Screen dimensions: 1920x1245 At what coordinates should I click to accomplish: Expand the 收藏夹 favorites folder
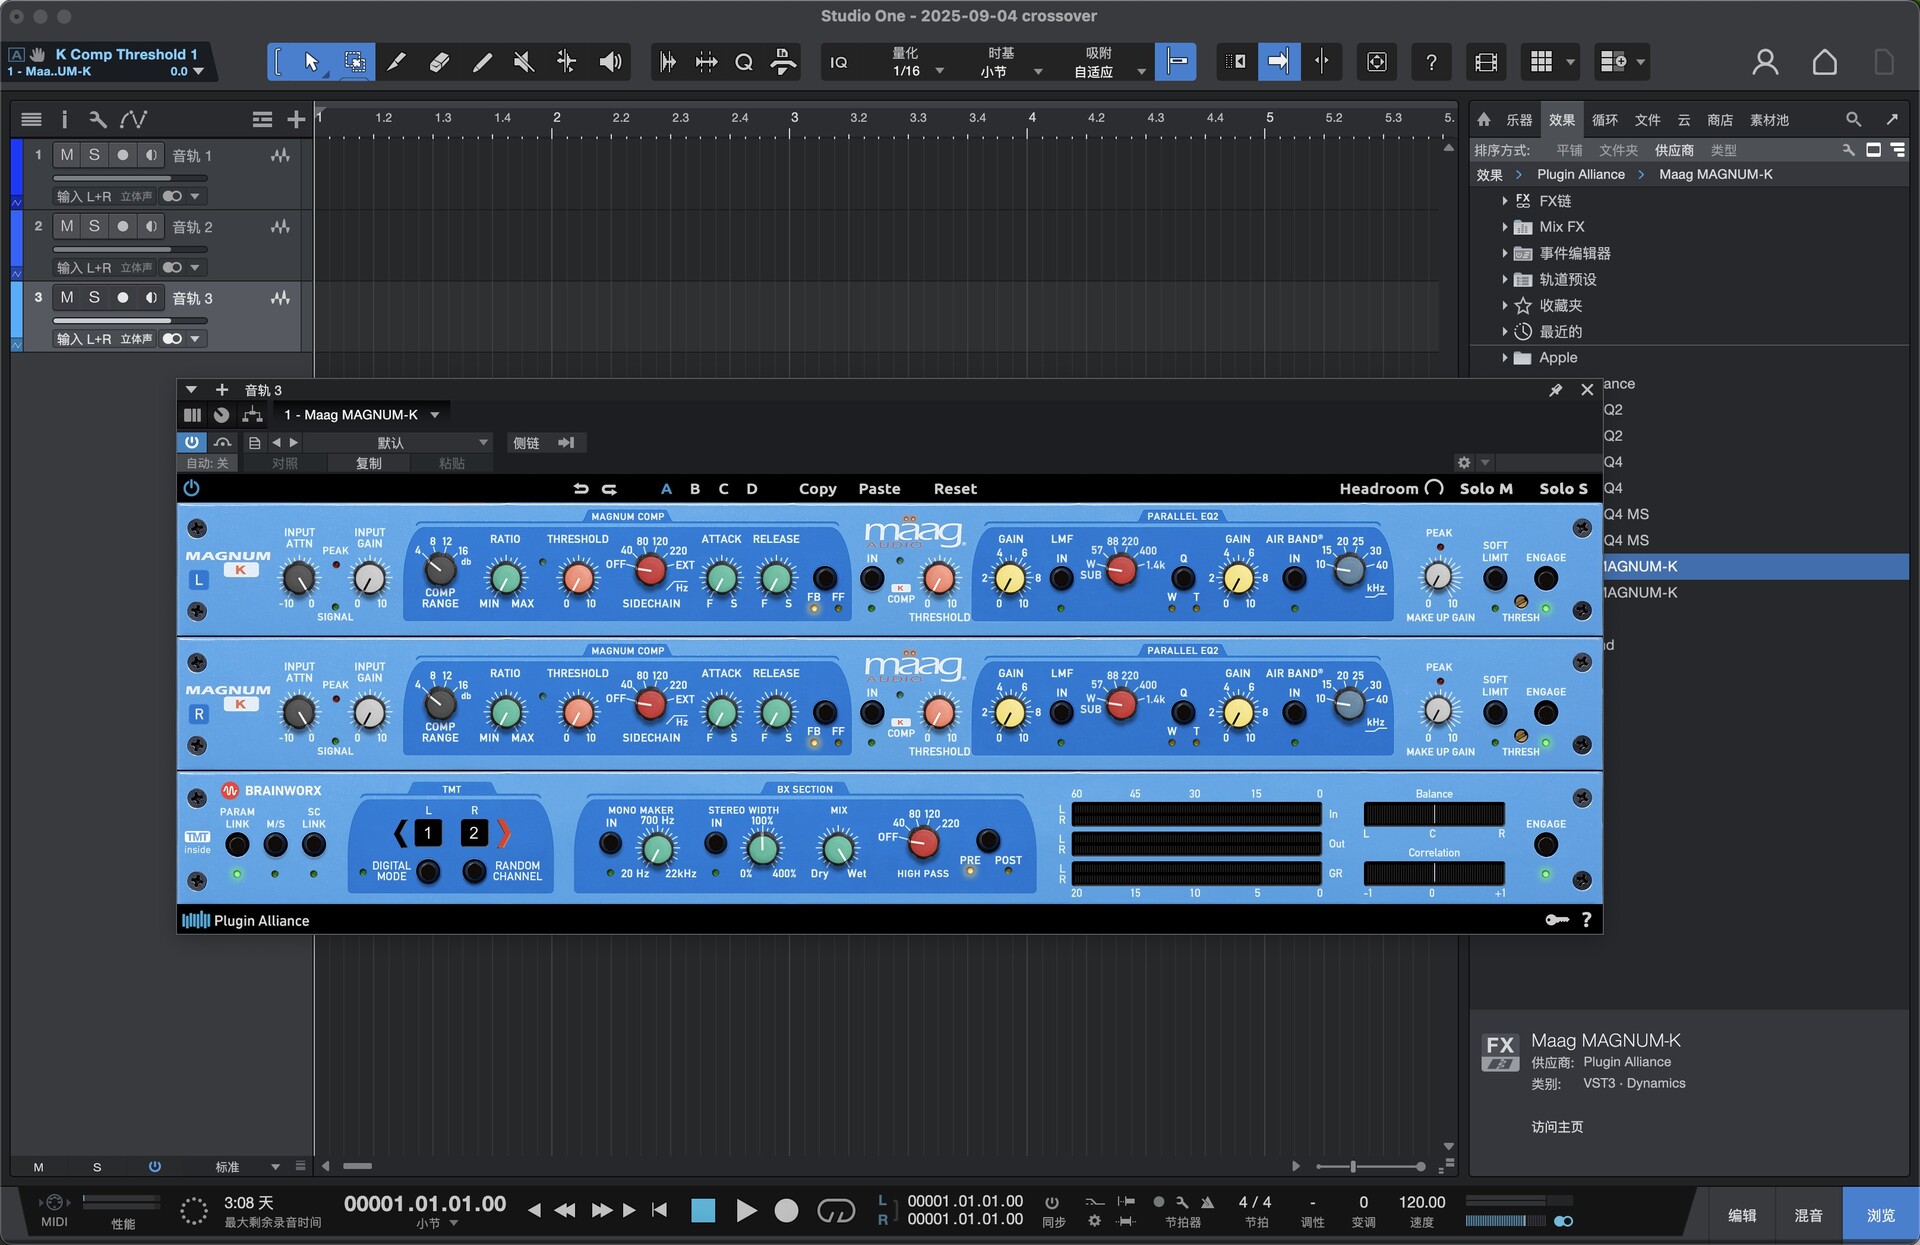coord(1504,305)
